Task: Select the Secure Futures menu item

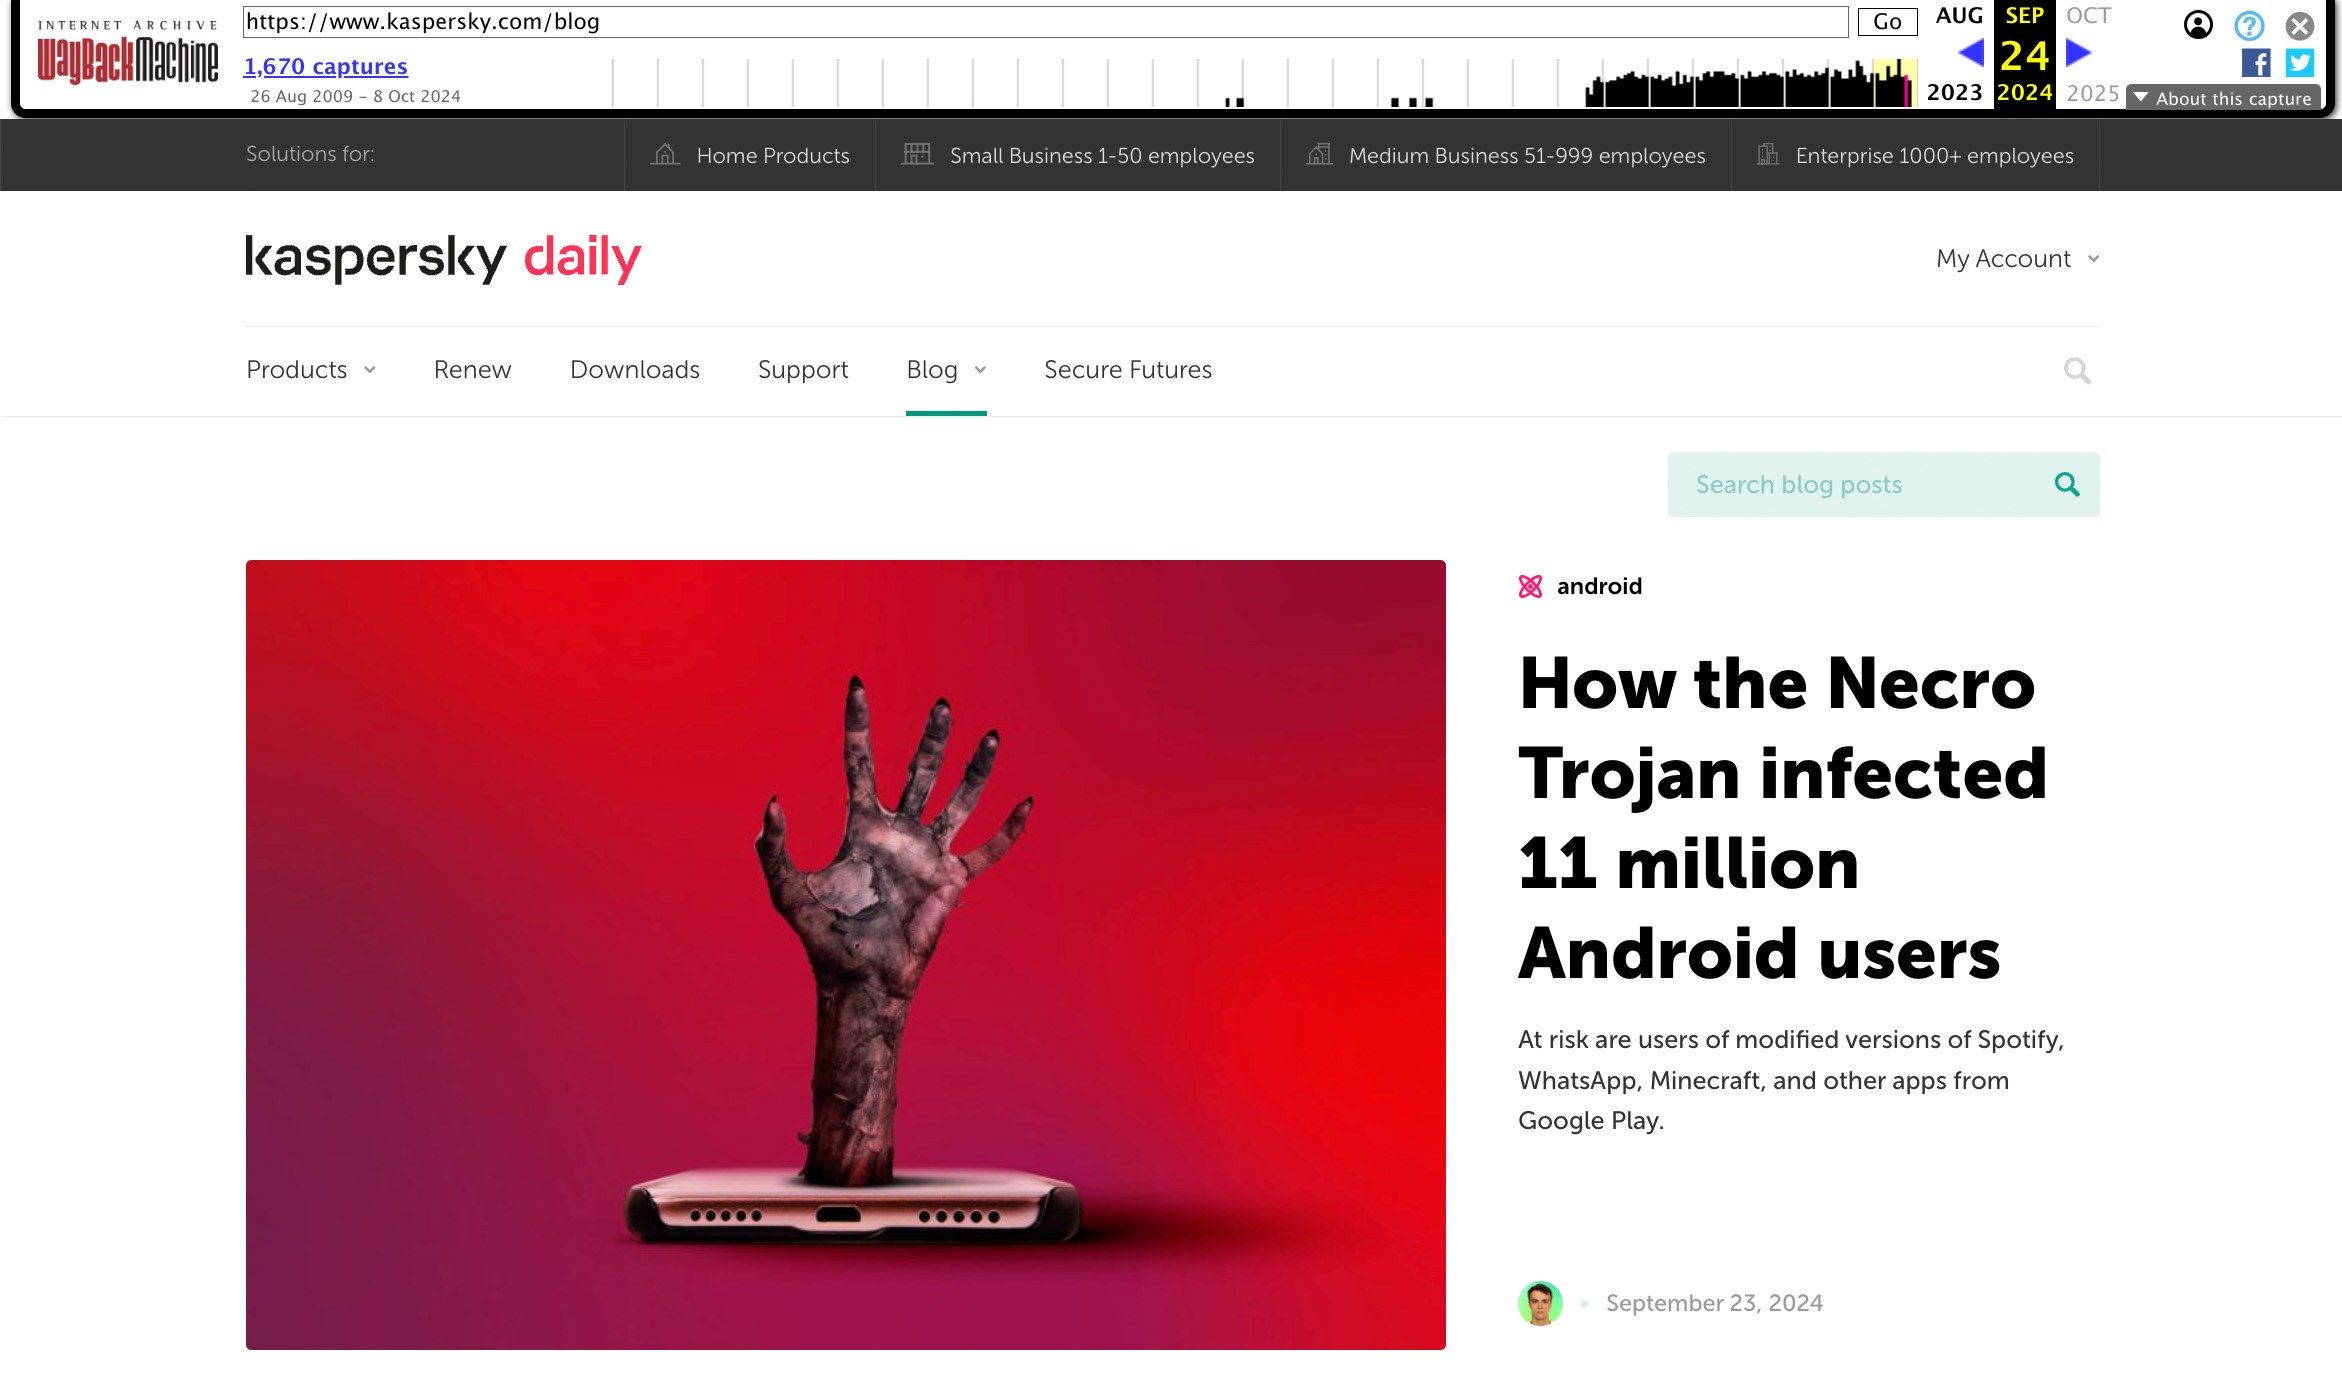Action: pyautogui.click(x=1128, y=369)
